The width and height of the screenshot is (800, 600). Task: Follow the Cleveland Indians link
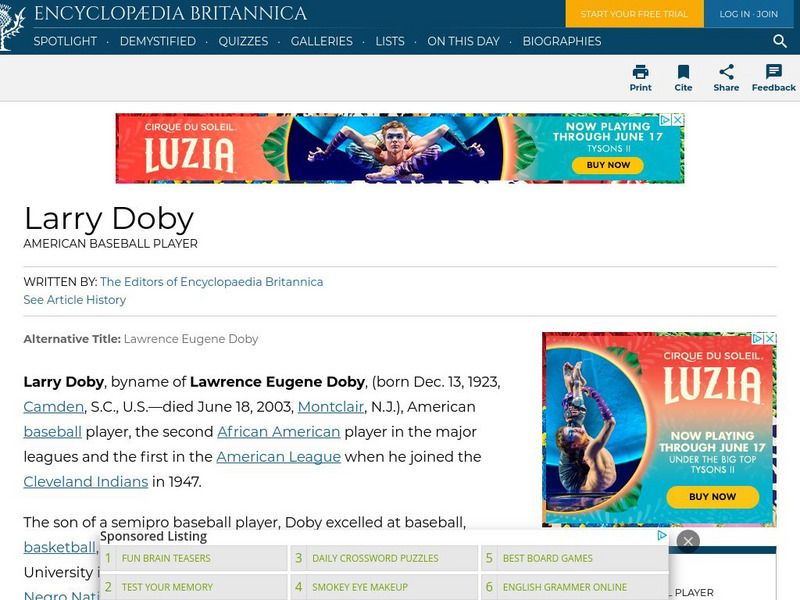86,482
